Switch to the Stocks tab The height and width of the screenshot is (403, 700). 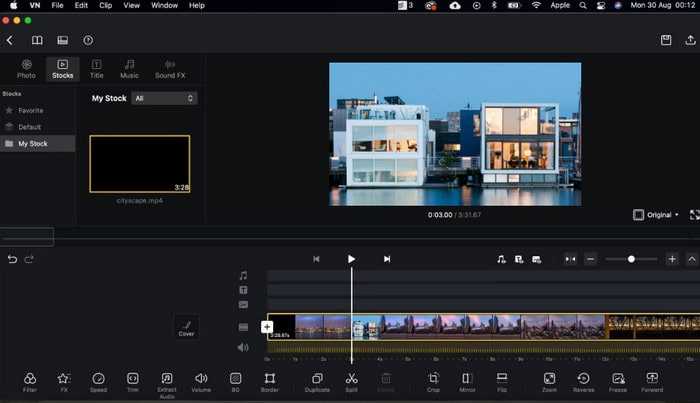tap(62, 69)
